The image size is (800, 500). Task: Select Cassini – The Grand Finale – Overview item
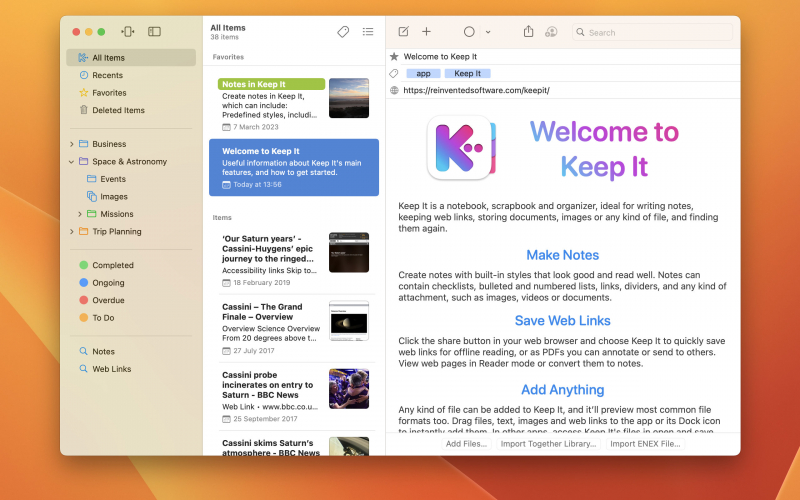click(294, 328)
